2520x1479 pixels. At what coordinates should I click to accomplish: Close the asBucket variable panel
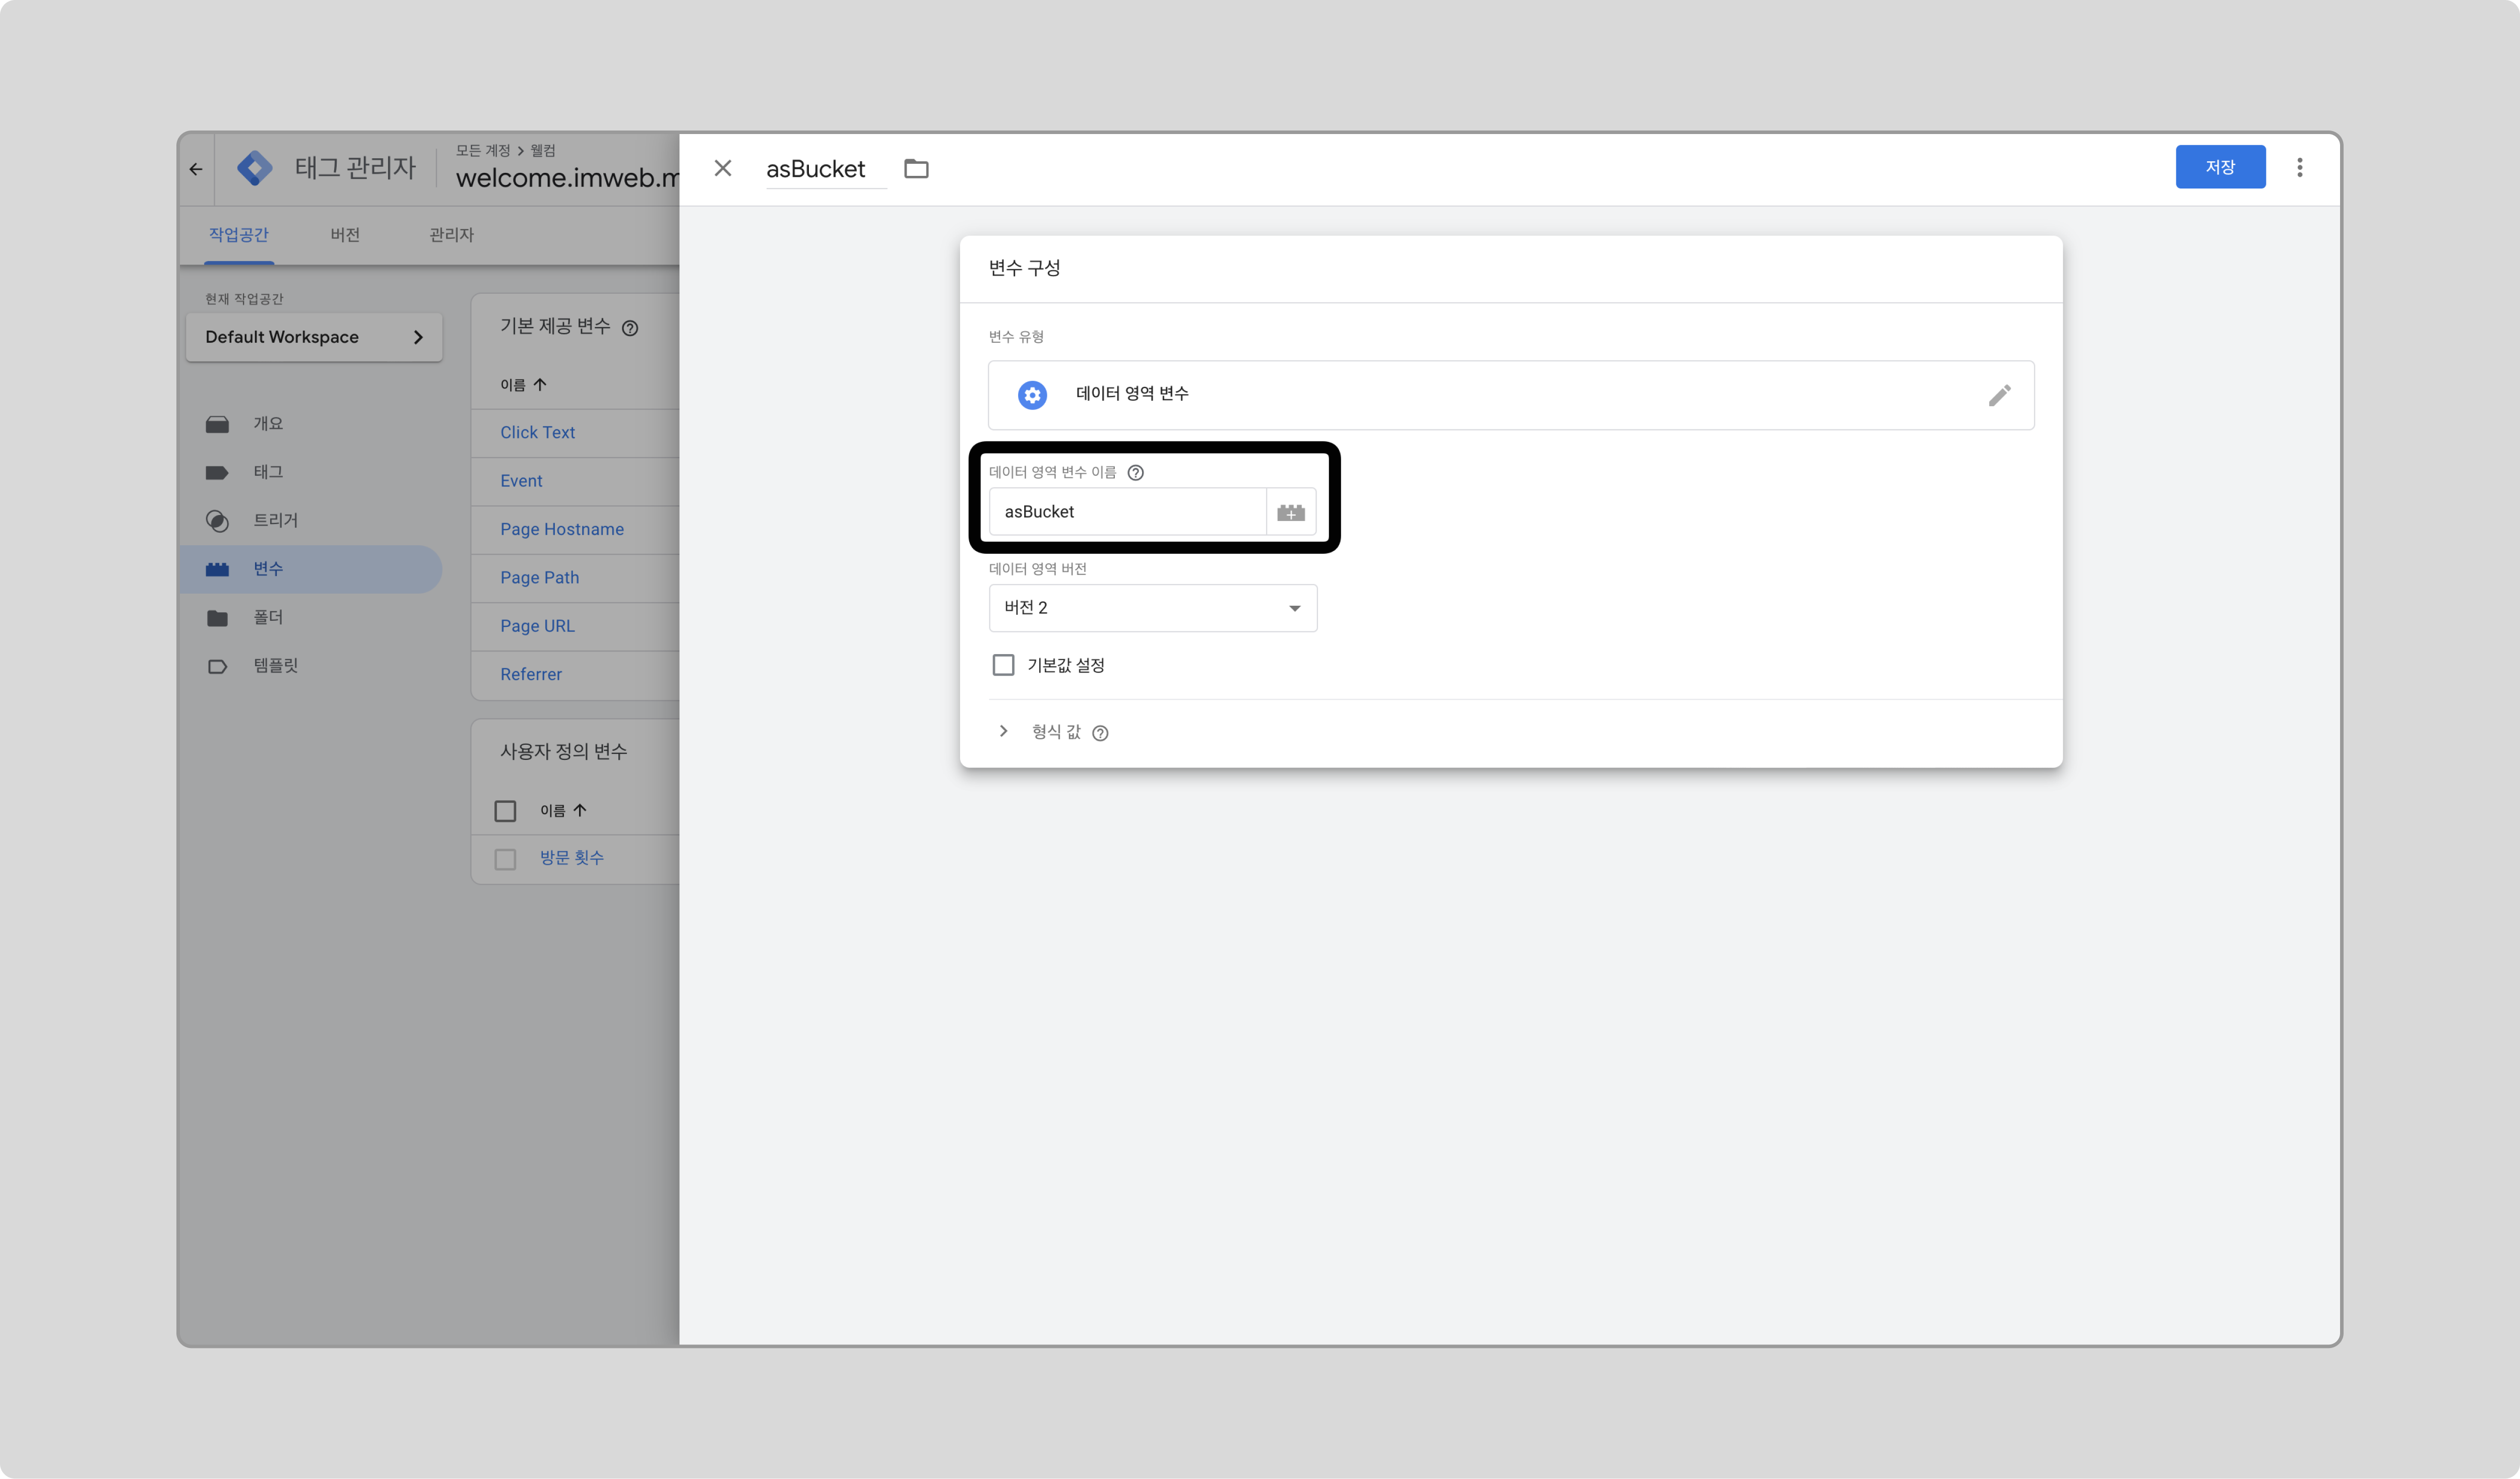pos(723,168)
